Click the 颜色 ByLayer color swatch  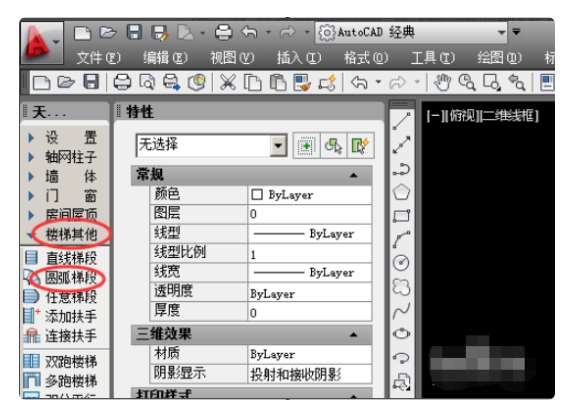click(x=257, y=194)
